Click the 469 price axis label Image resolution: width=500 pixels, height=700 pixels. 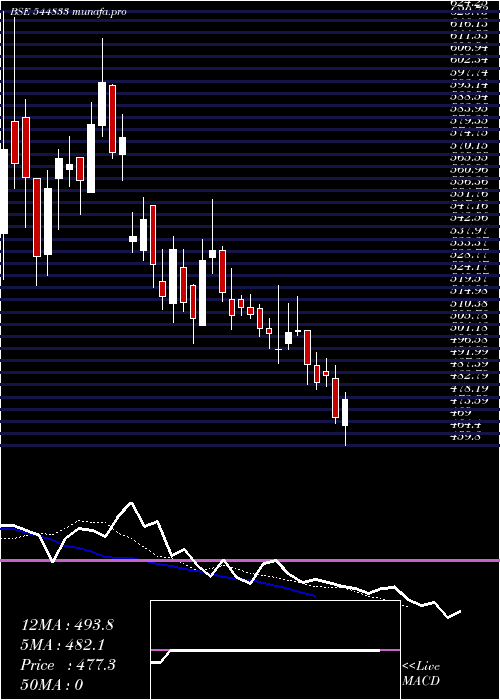coord(459,413)
